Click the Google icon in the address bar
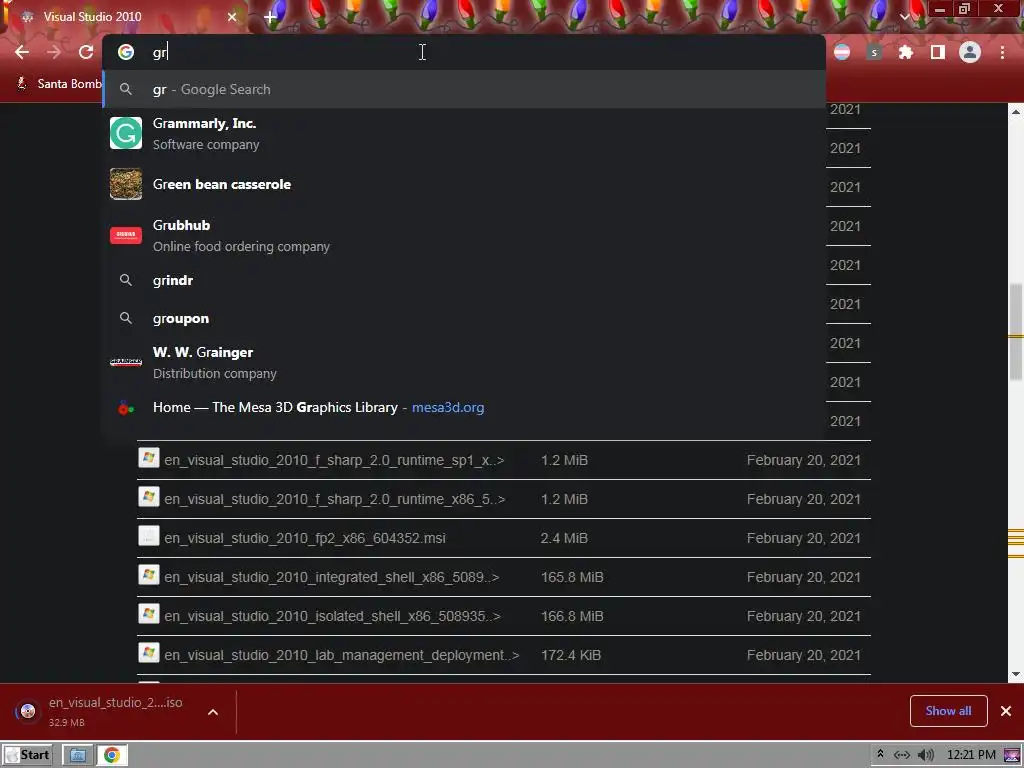1024x768 pixels. tap(125, 52)
